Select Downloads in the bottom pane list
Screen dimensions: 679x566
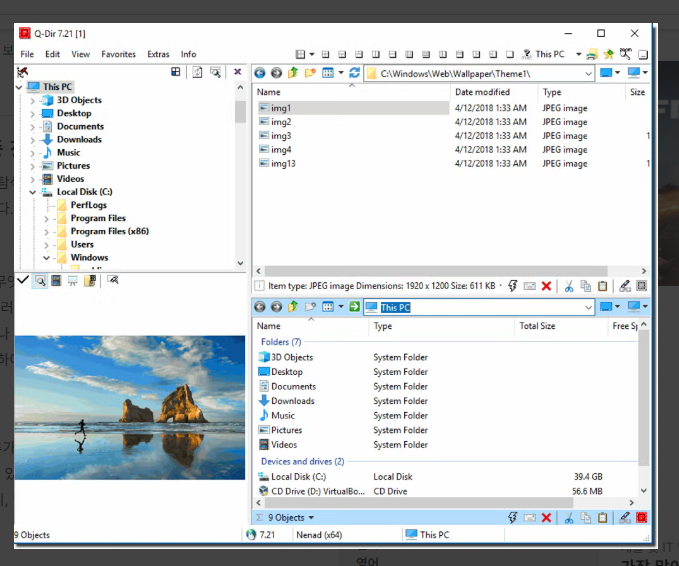pyautogui.click(x=293, y=401)
